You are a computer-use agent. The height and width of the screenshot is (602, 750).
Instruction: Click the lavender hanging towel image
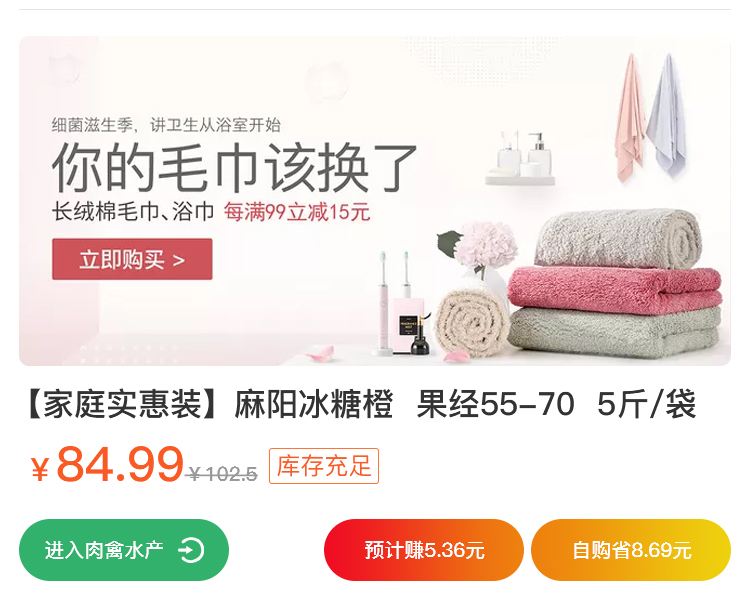click(x=667, y=115)
